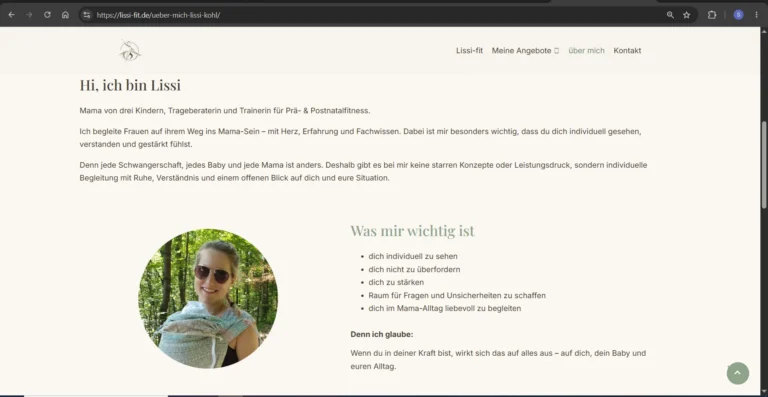The width and height of the screenshot is (768, 397).
Task: Click paragraph starting Denn jede Schwangerschaft
Action: click(363, 171)
